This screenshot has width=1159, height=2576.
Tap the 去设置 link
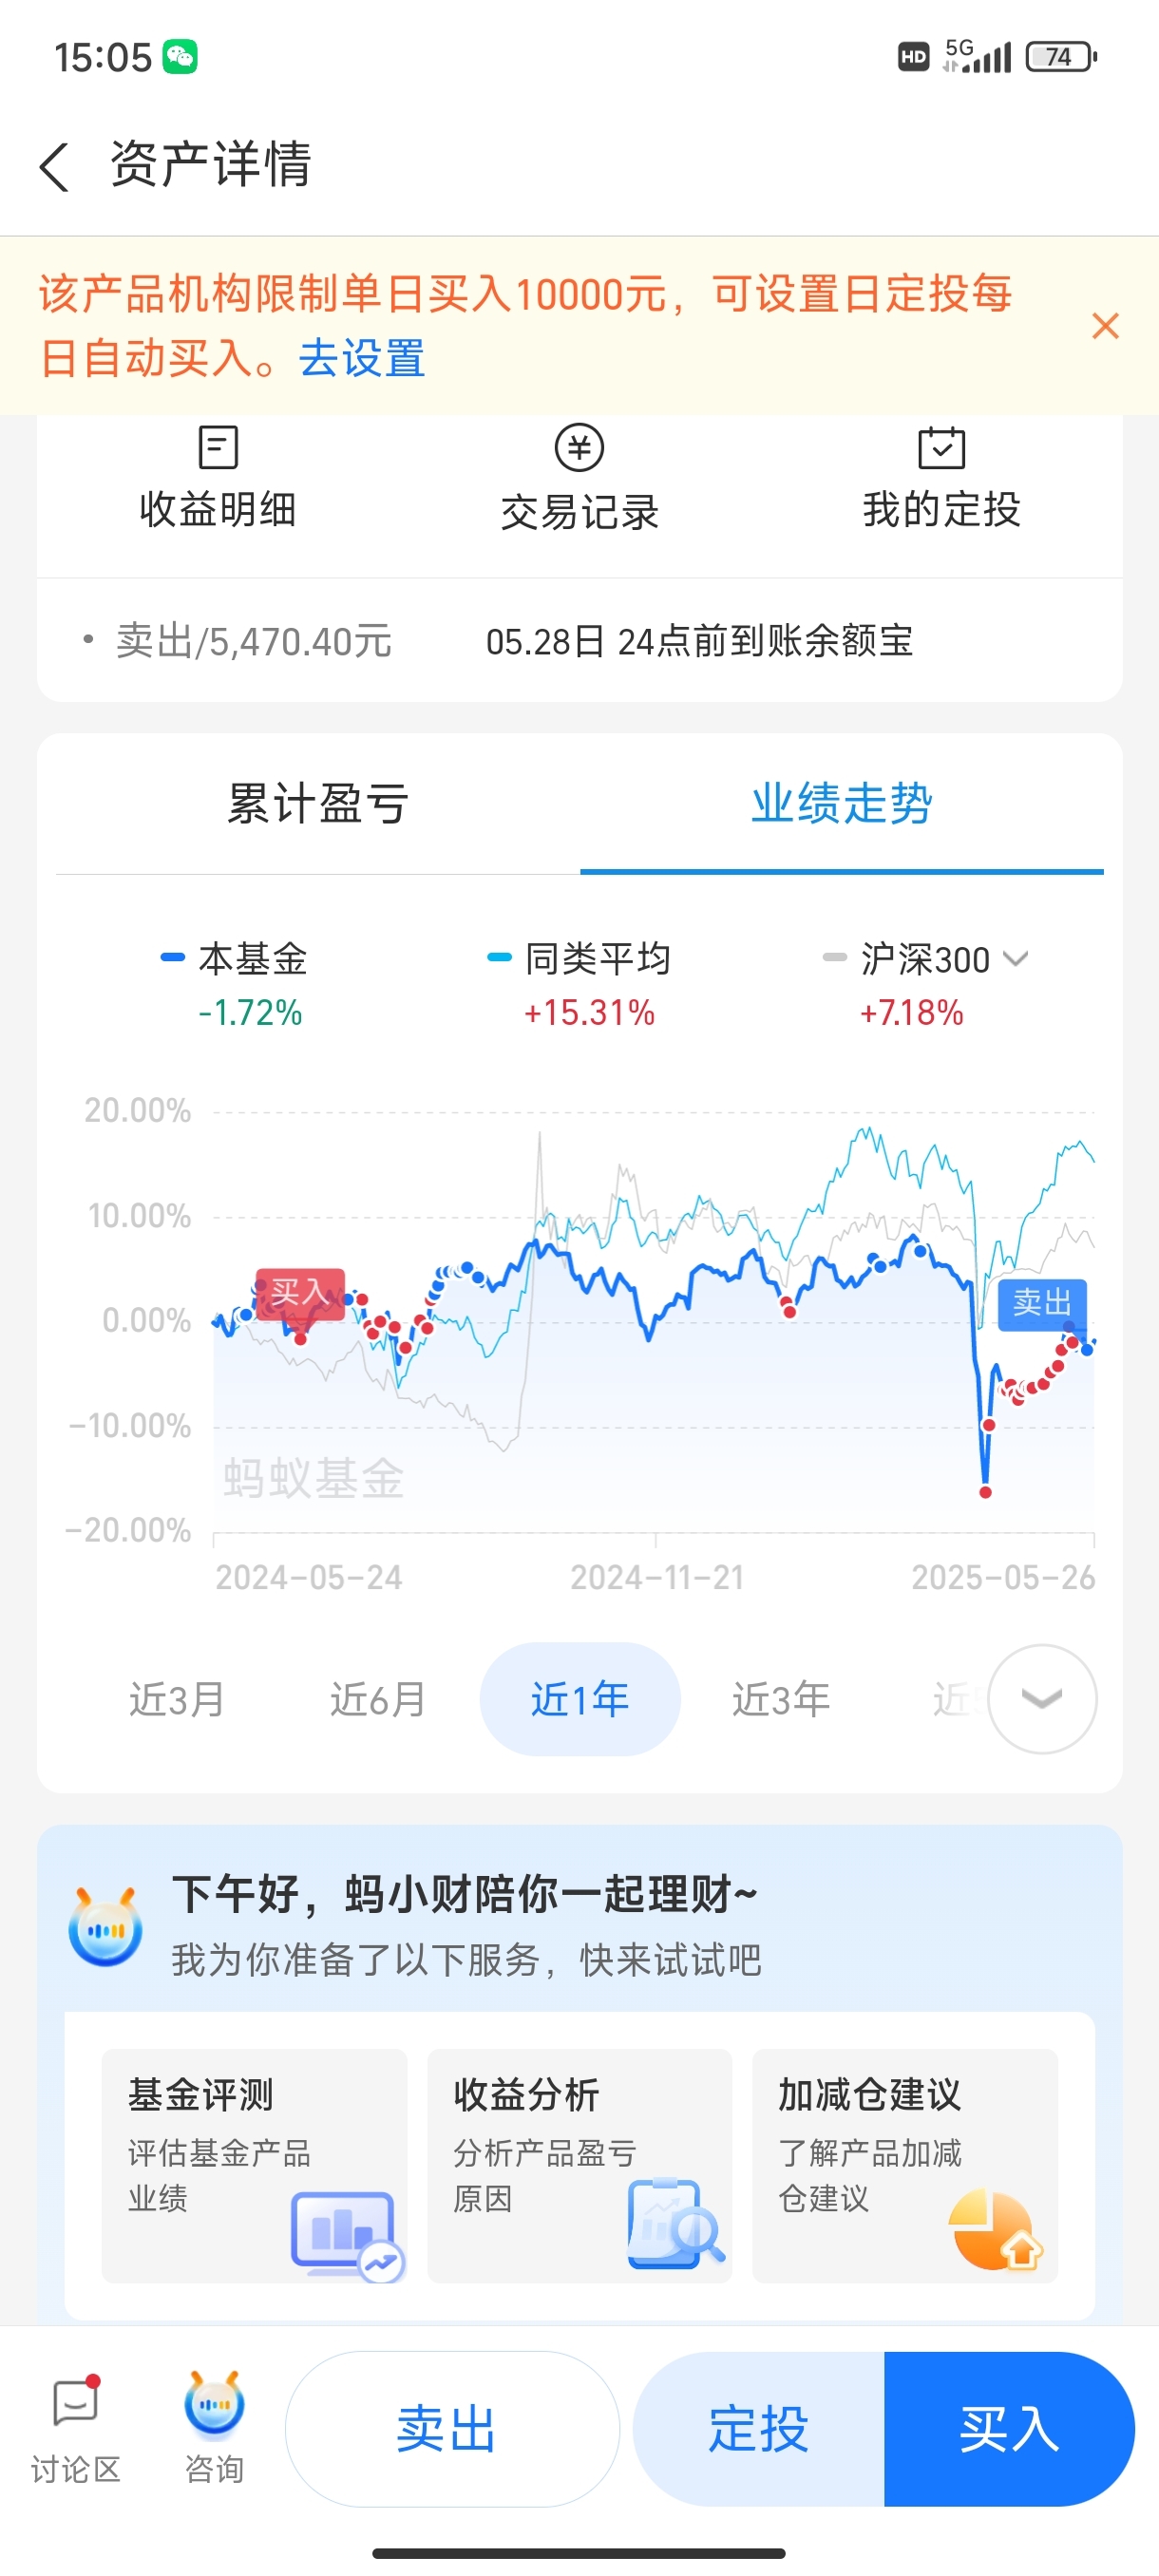(362, 358)
